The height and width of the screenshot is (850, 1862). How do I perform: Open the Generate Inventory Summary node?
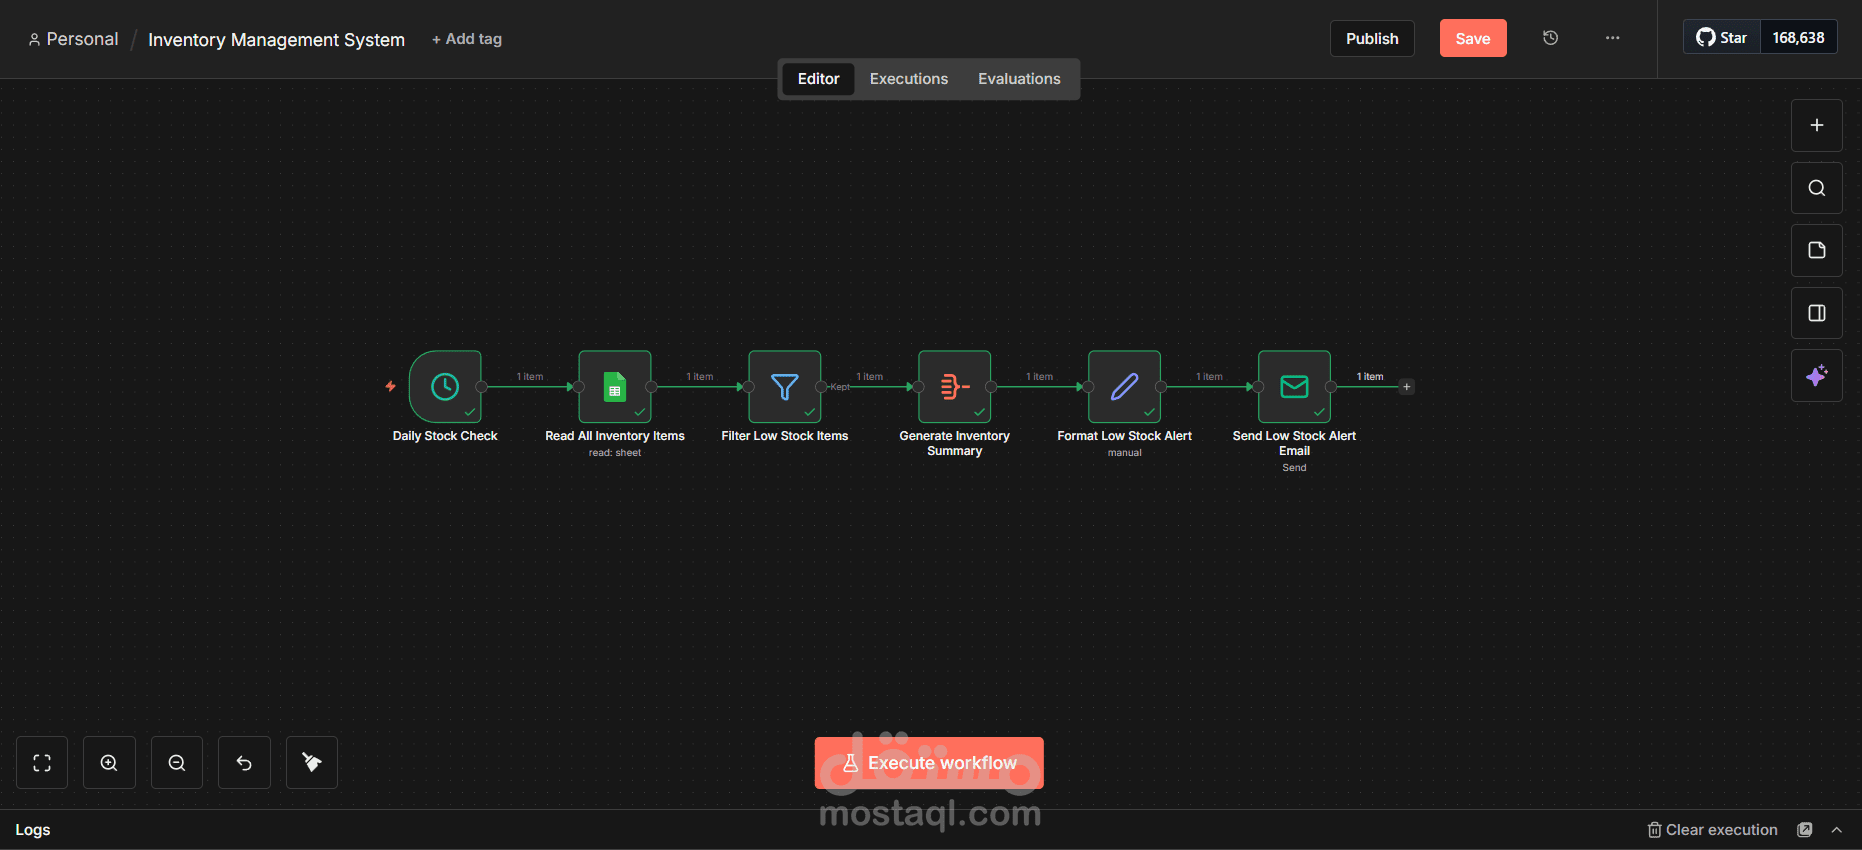point(955,386)
